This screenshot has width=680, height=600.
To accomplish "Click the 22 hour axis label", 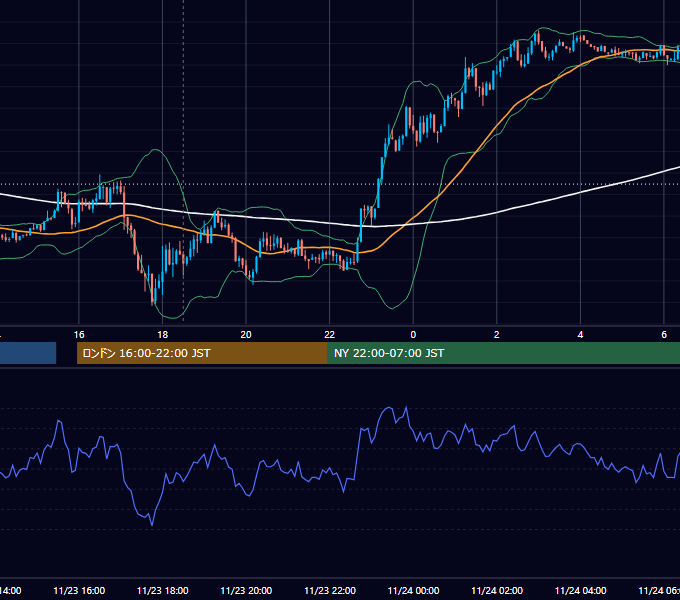I will (x=330, y=335).
